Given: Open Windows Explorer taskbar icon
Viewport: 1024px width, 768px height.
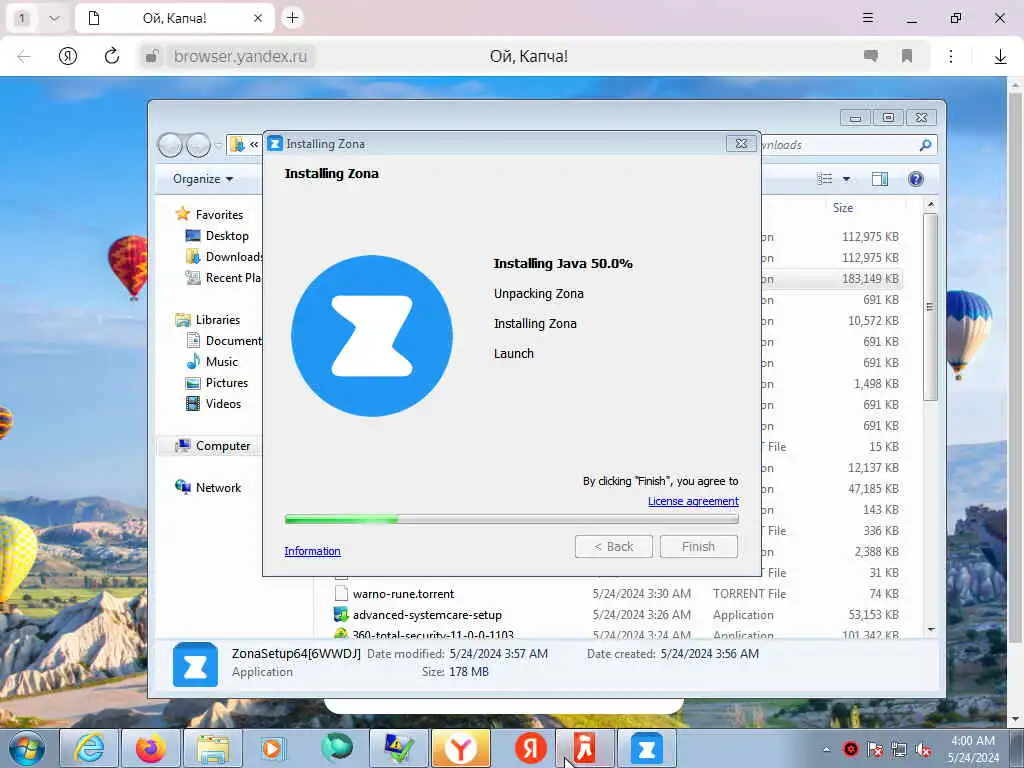Looking at the screenshot, I should (213, 748).
